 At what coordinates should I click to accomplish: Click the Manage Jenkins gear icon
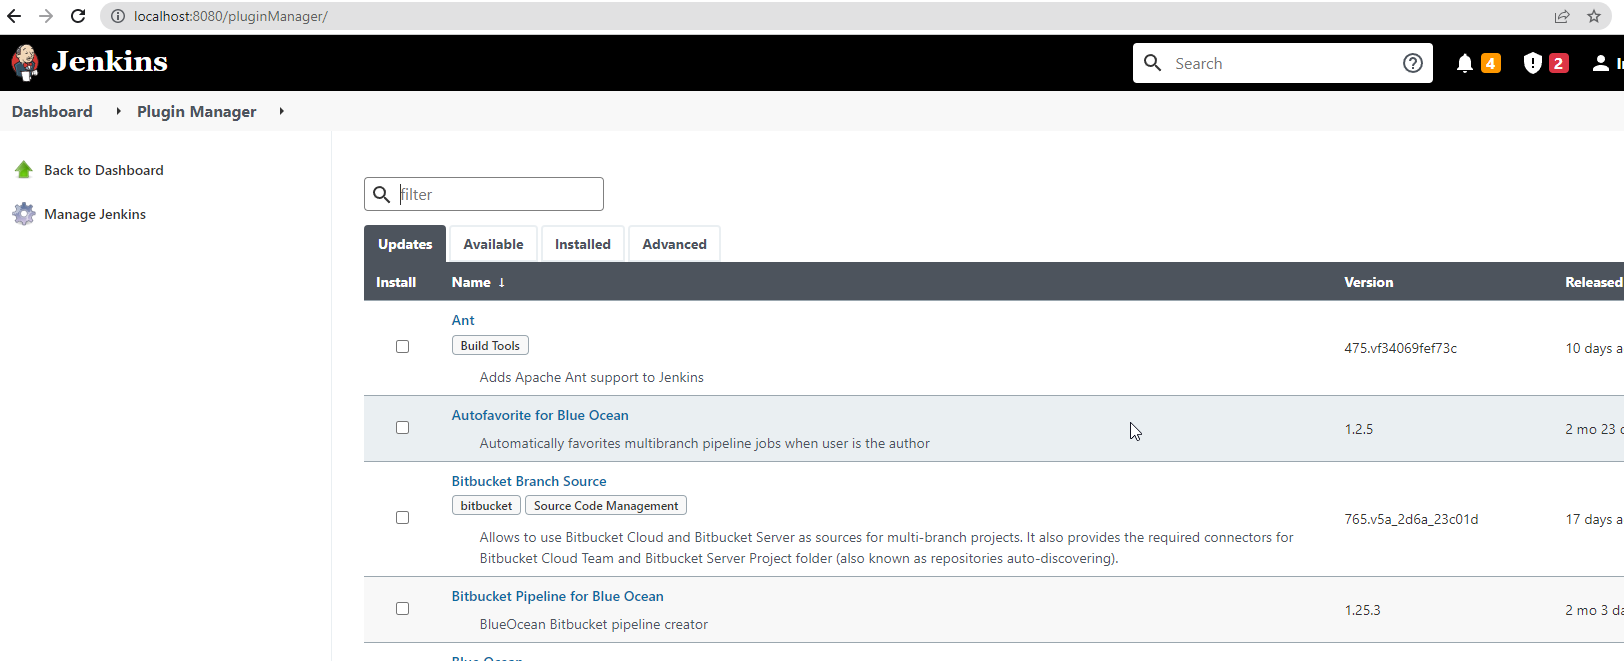[x=24, y=214]
